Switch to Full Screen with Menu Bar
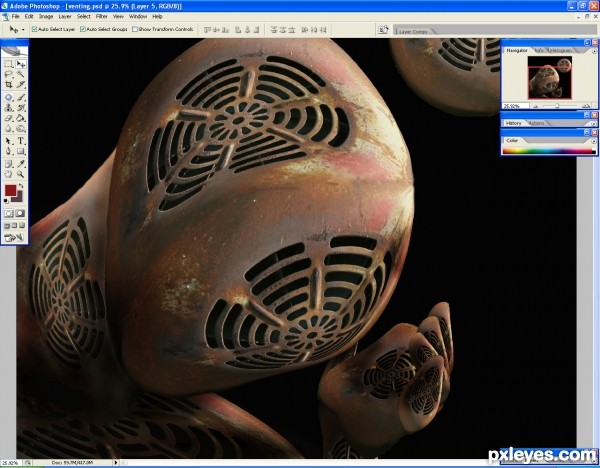The image size is (600, 468). pyautogui.click(x=15, y=226)
